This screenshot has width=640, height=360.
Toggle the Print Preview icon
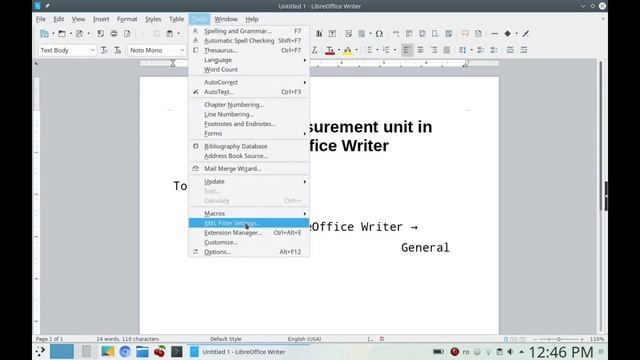point(127,34)
